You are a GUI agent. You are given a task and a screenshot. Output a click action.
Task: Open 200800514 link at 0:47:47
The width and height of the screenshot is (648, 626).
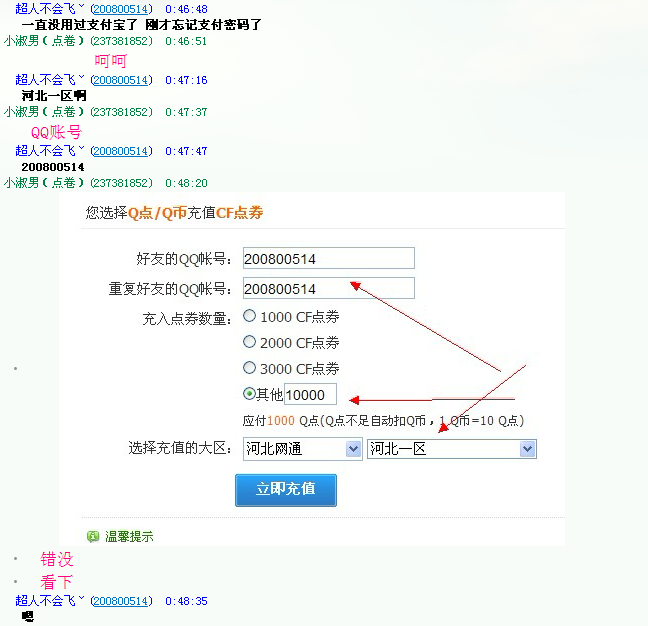point(121,151)
